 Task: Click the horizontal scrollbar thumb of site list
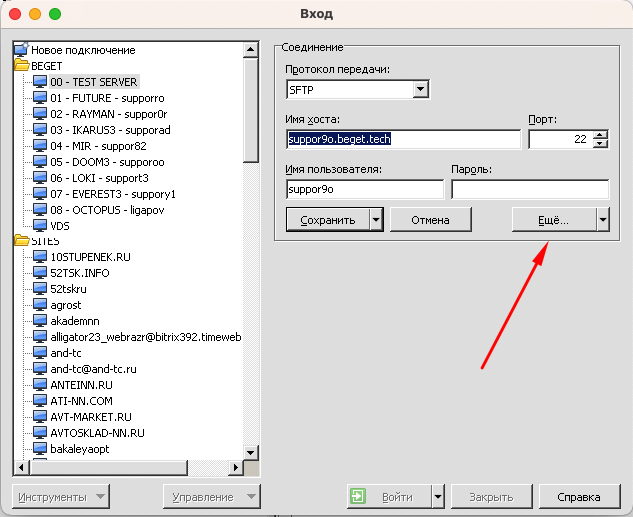[x=108, y=467]
